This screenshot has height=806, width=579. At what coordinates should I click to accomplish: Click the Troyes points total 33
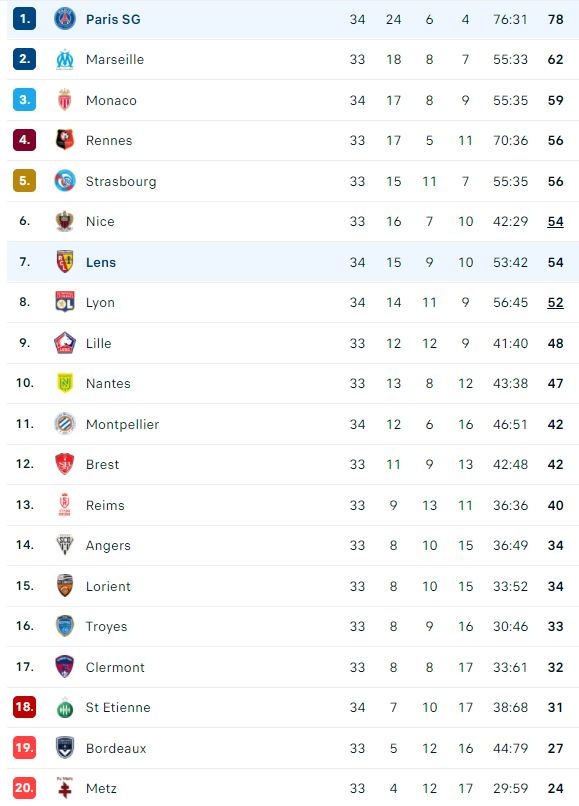coord(556,626)
